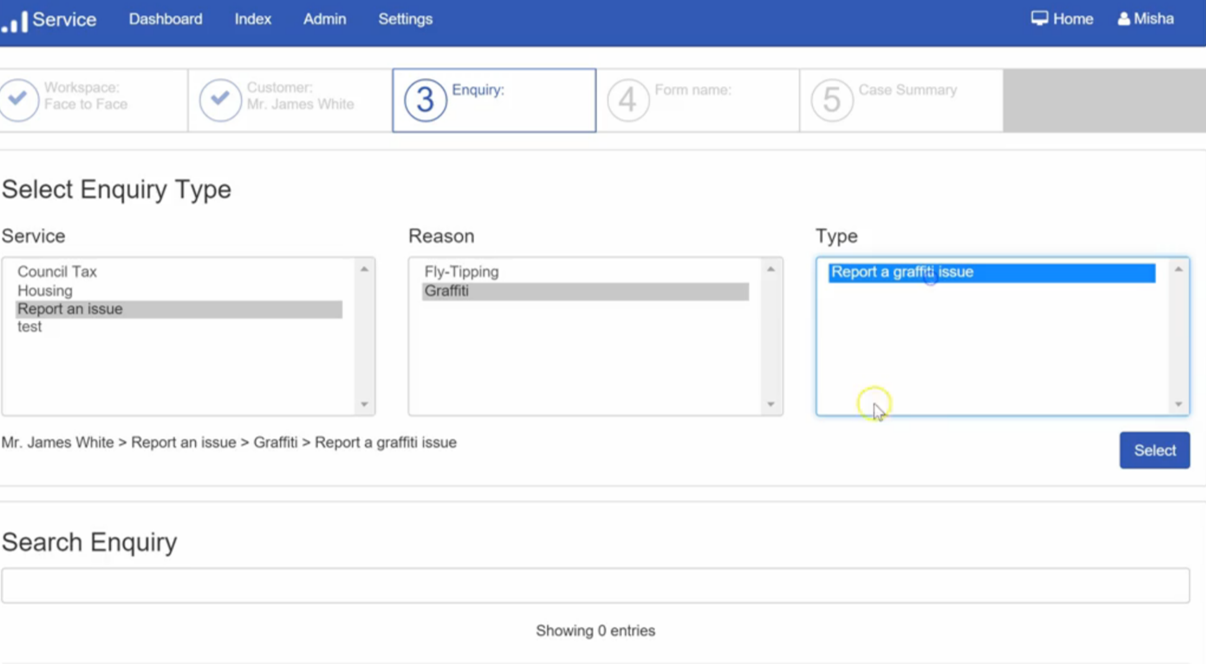Click the Service signal-bars logo icon
The height and width of the screenshot is (664, 1206).
(15, 20)
